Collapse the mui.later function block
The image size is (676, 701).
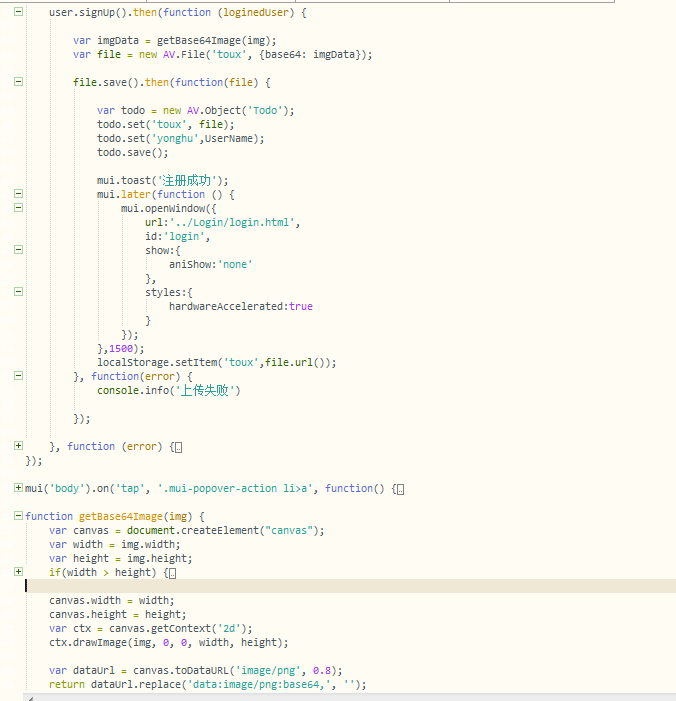(x=18, y=194)
